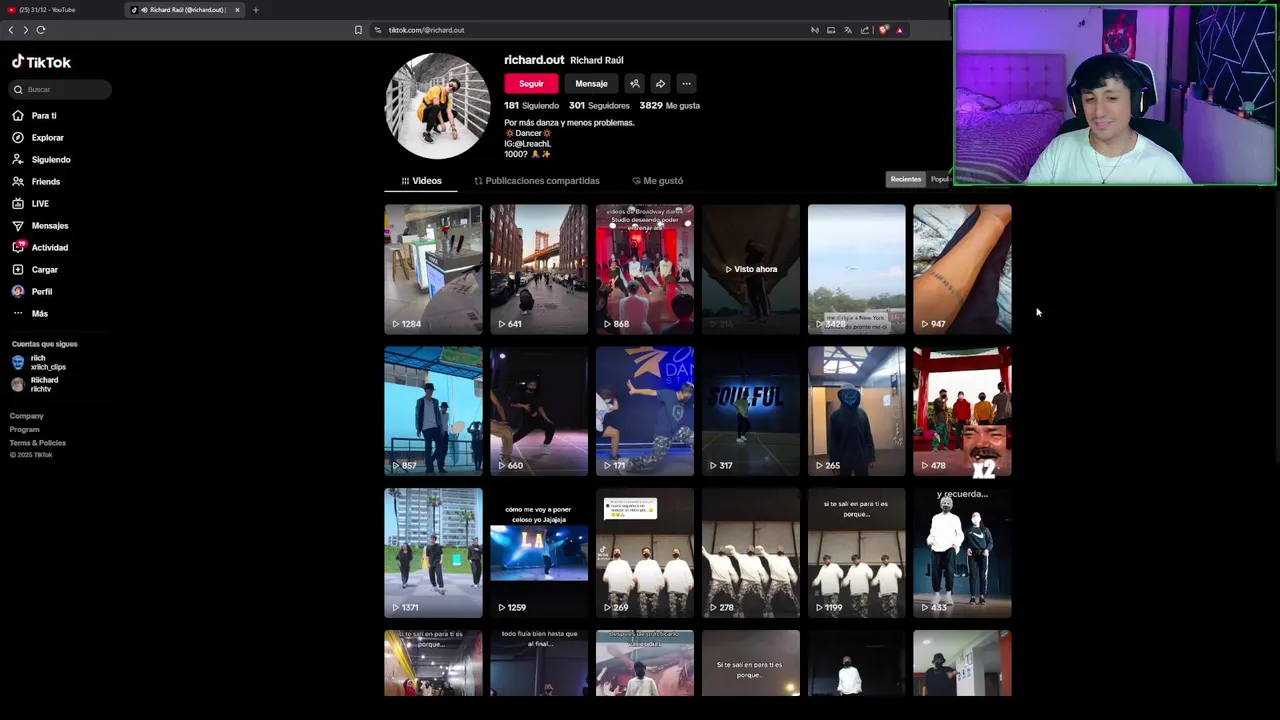This screenshot has width=1280, height=720.
Task: Open the video with 660 views
Action: click(x=539, y=411)
